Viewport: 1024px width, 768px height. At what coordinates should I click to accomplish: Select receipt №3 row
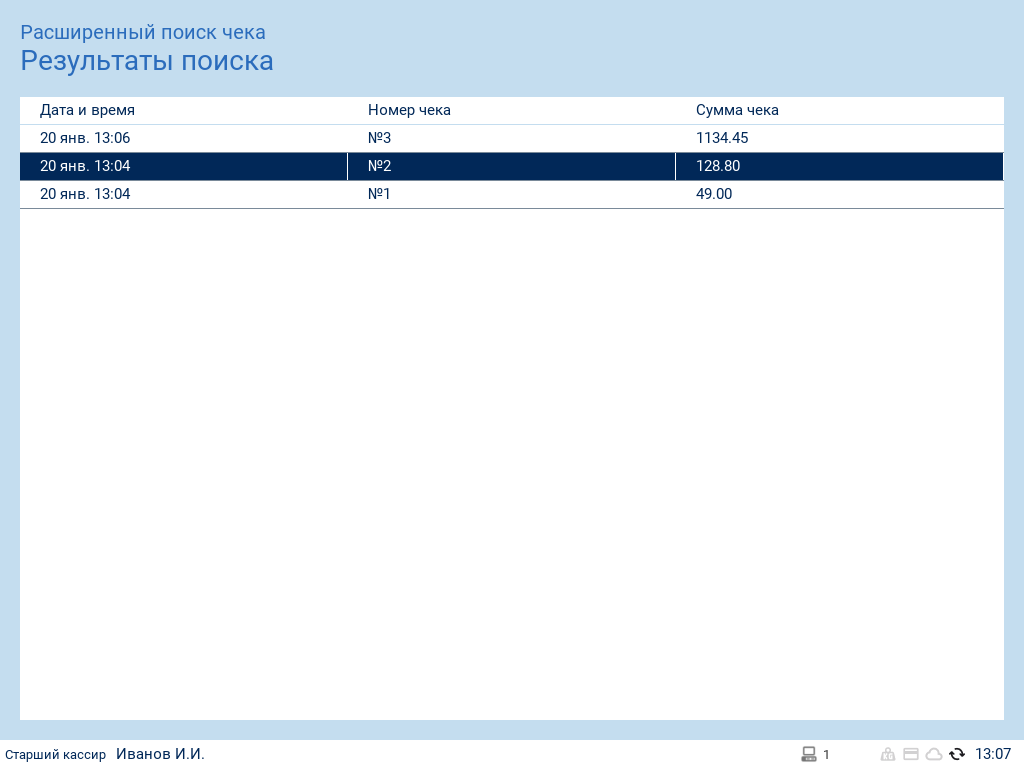pyautogui.click(x=379, y=138)
